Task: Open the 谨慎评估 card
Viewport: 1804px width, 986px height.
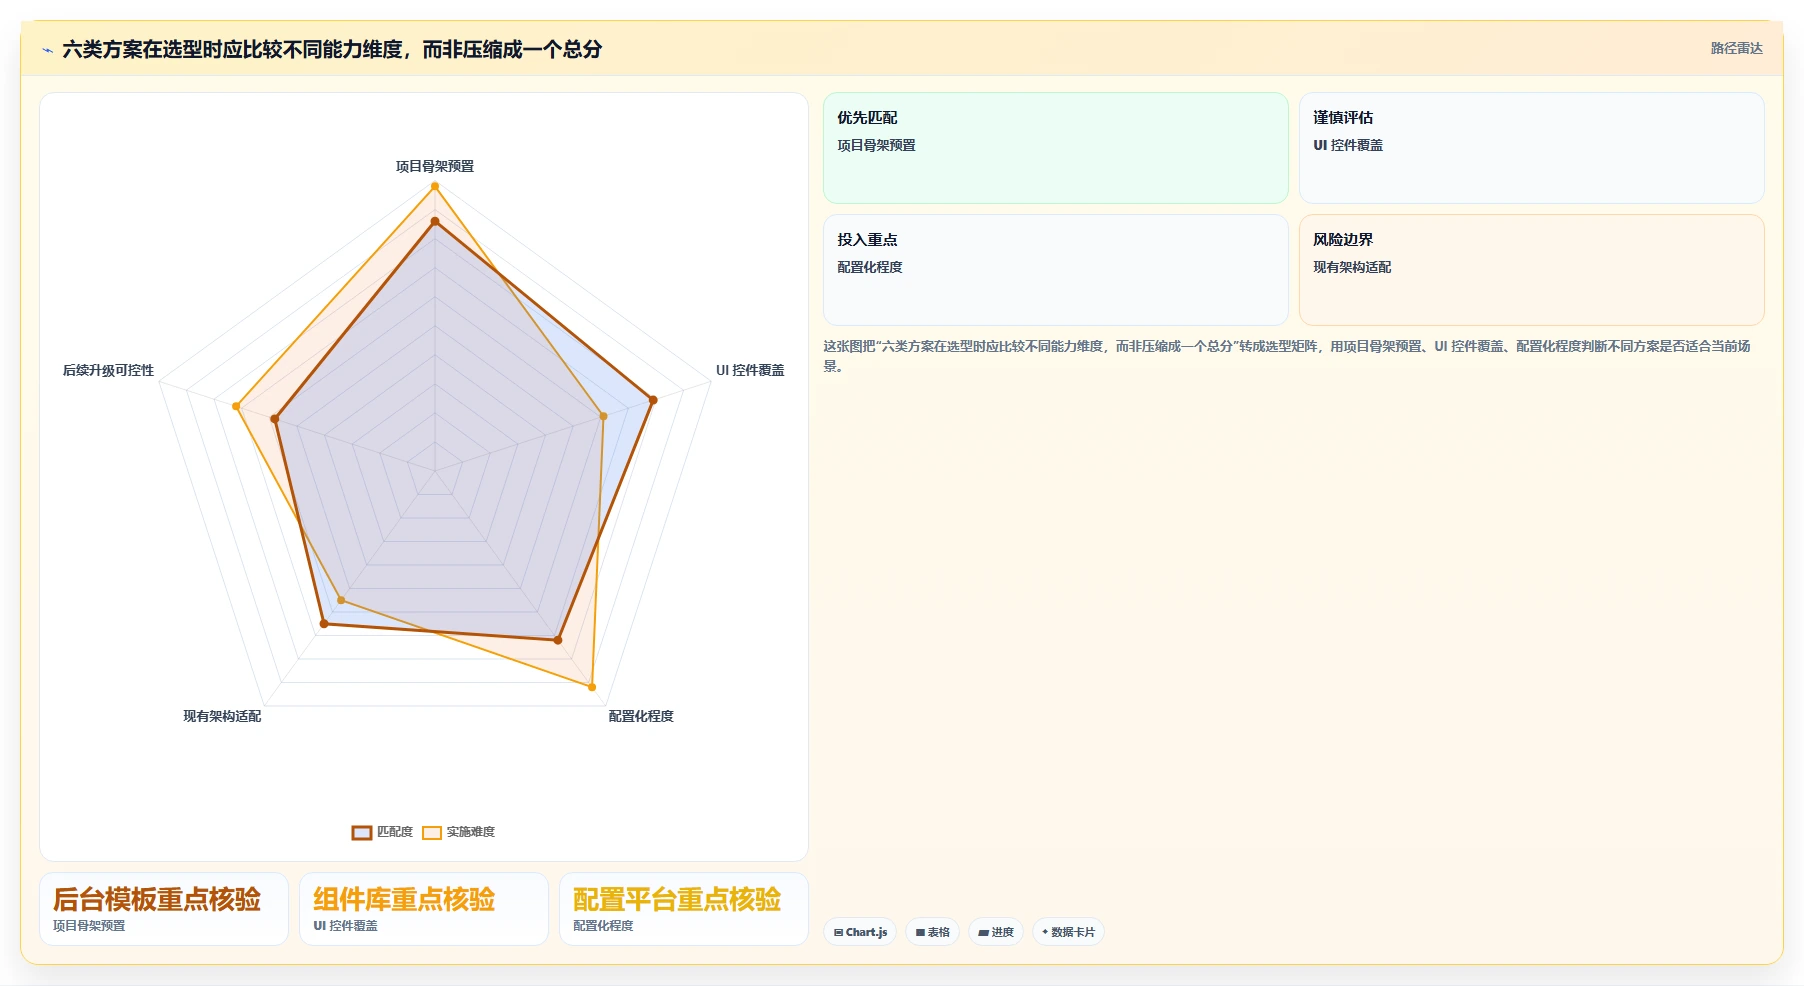Action: point(1531,148)
